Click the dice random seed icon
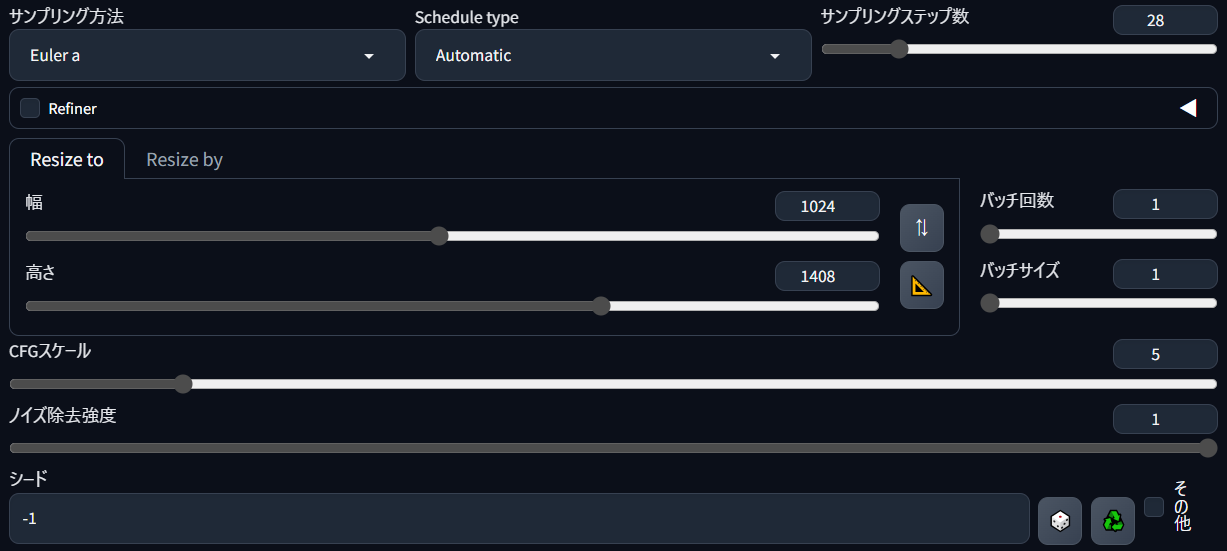Viewport: 1227px width, 551px height. (x=1060, y=521)
